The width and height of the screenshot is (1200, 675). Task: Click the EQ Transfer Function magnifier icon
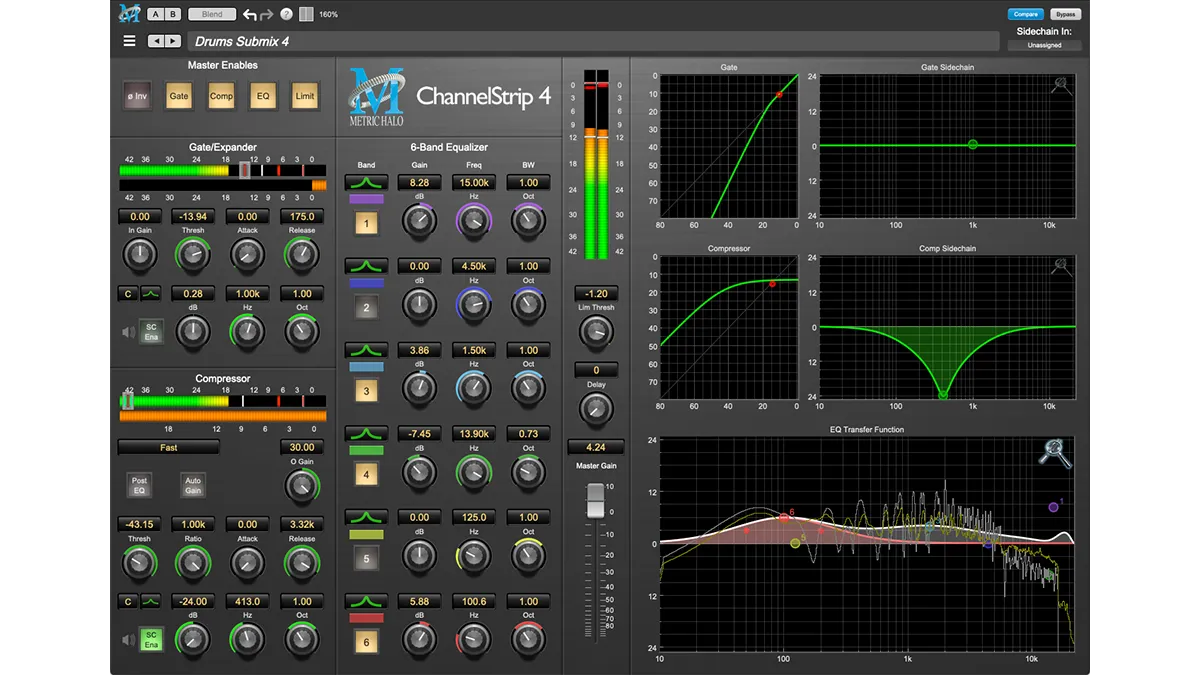point(1054,453)
